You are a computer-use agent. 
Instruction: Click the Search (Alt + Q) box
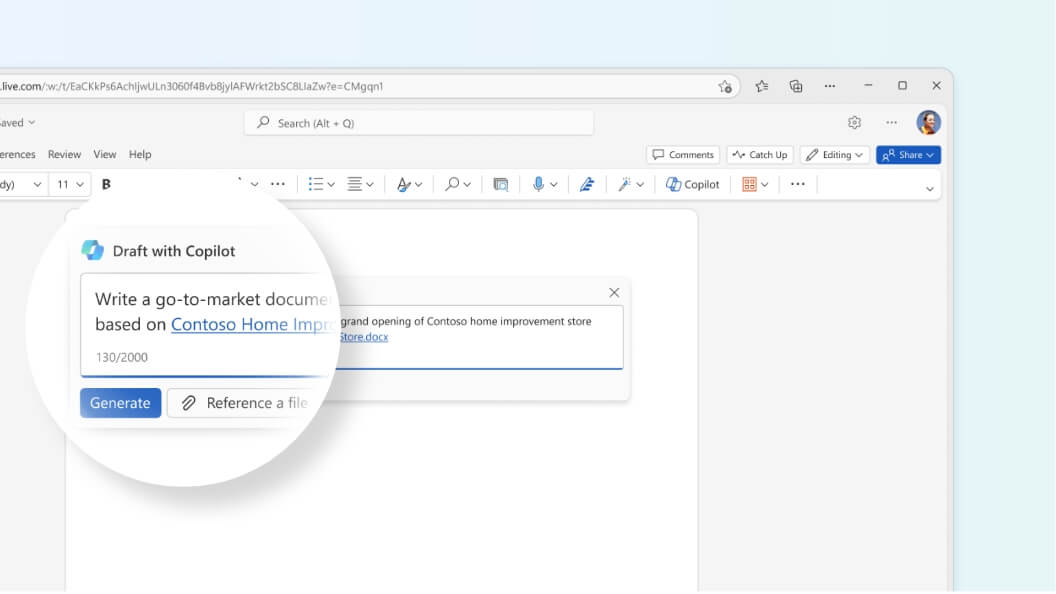pyautogui.click(x=418, y=123)
